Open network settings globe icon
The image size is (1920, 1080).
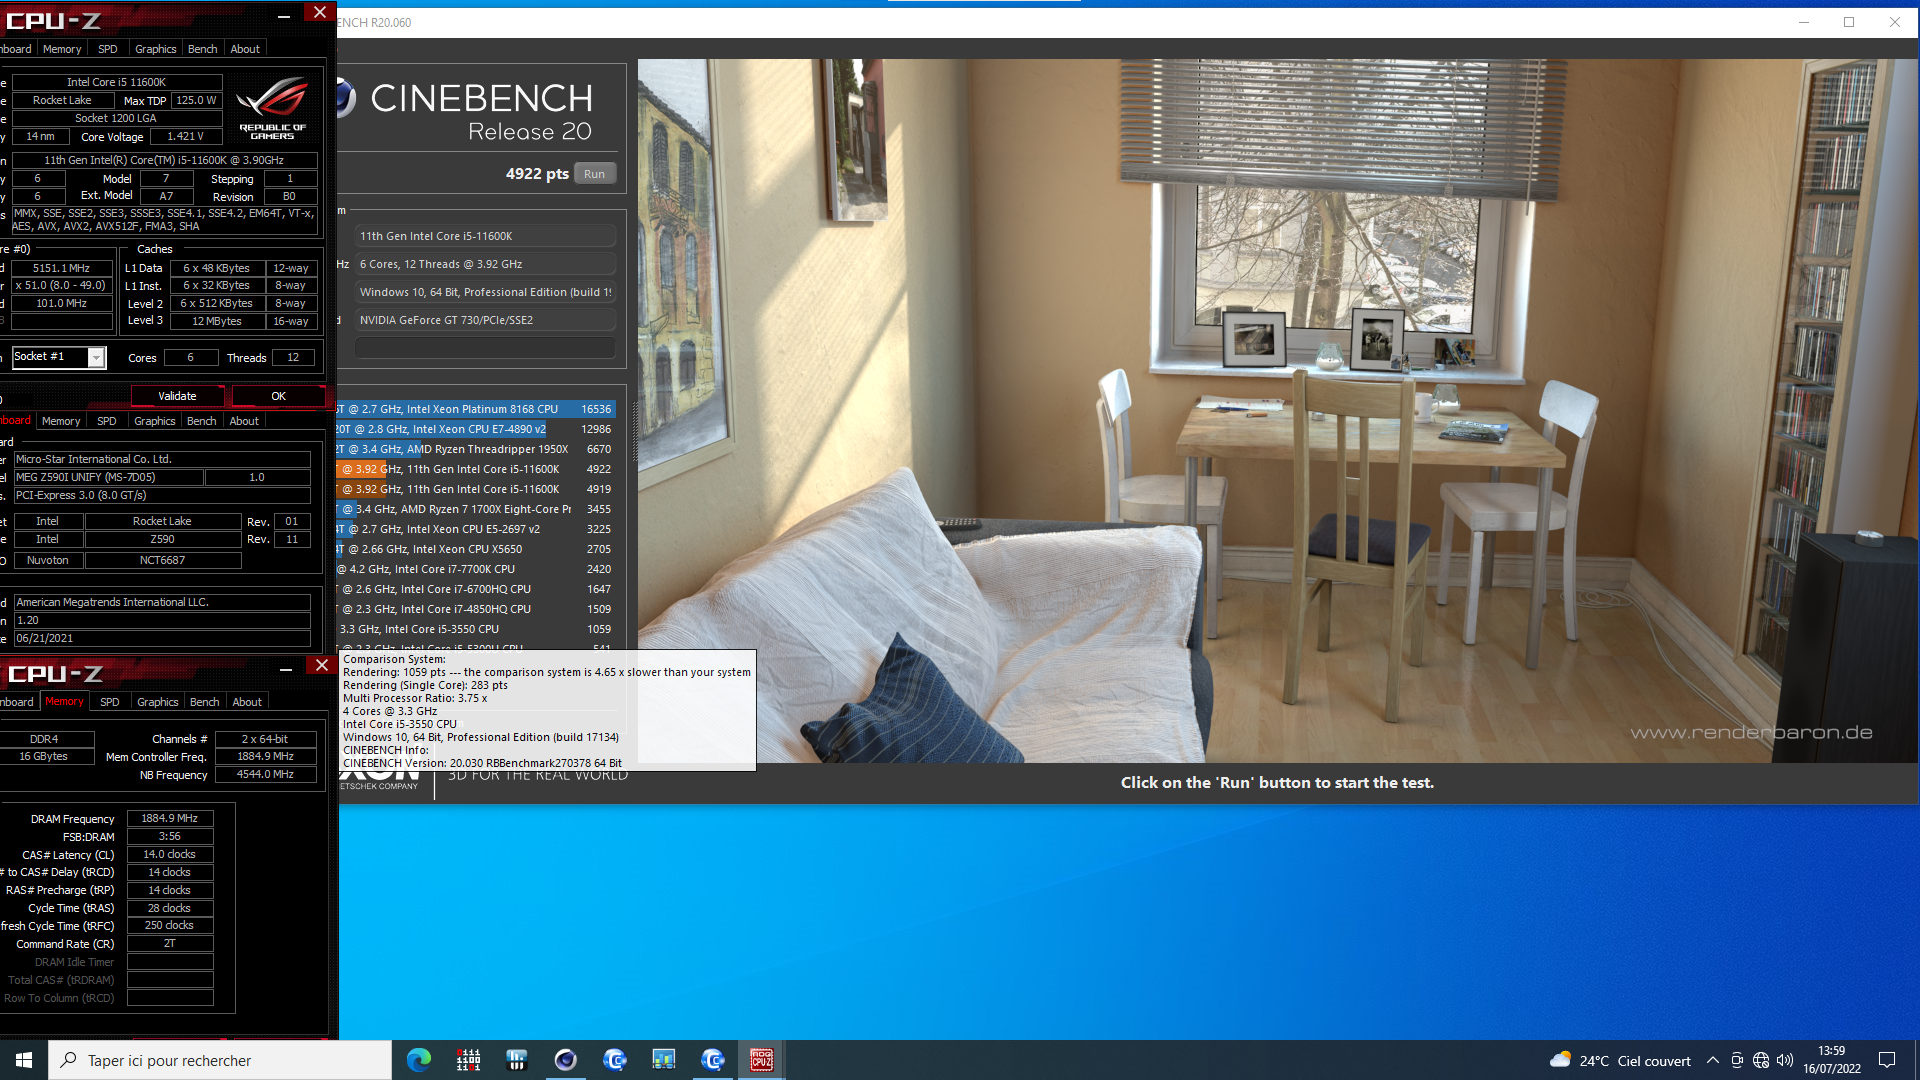(x=1761, y=1061)
